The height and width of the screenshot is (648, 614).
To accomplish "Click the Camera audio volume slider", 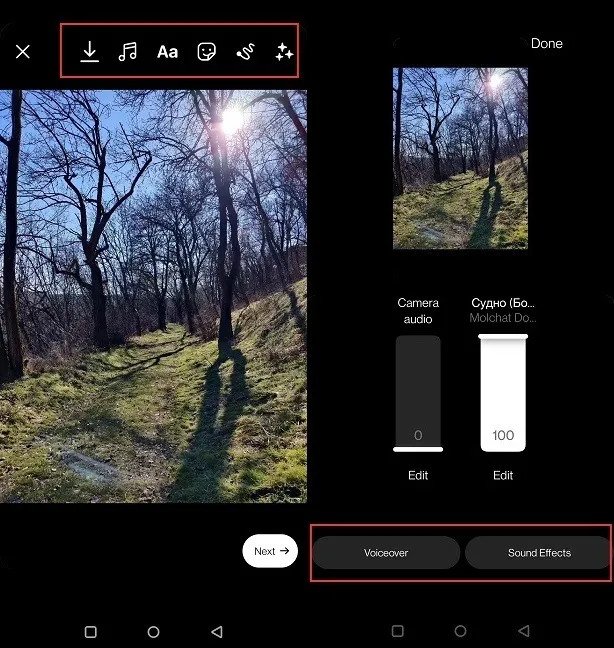I will [x=418, y=393].
